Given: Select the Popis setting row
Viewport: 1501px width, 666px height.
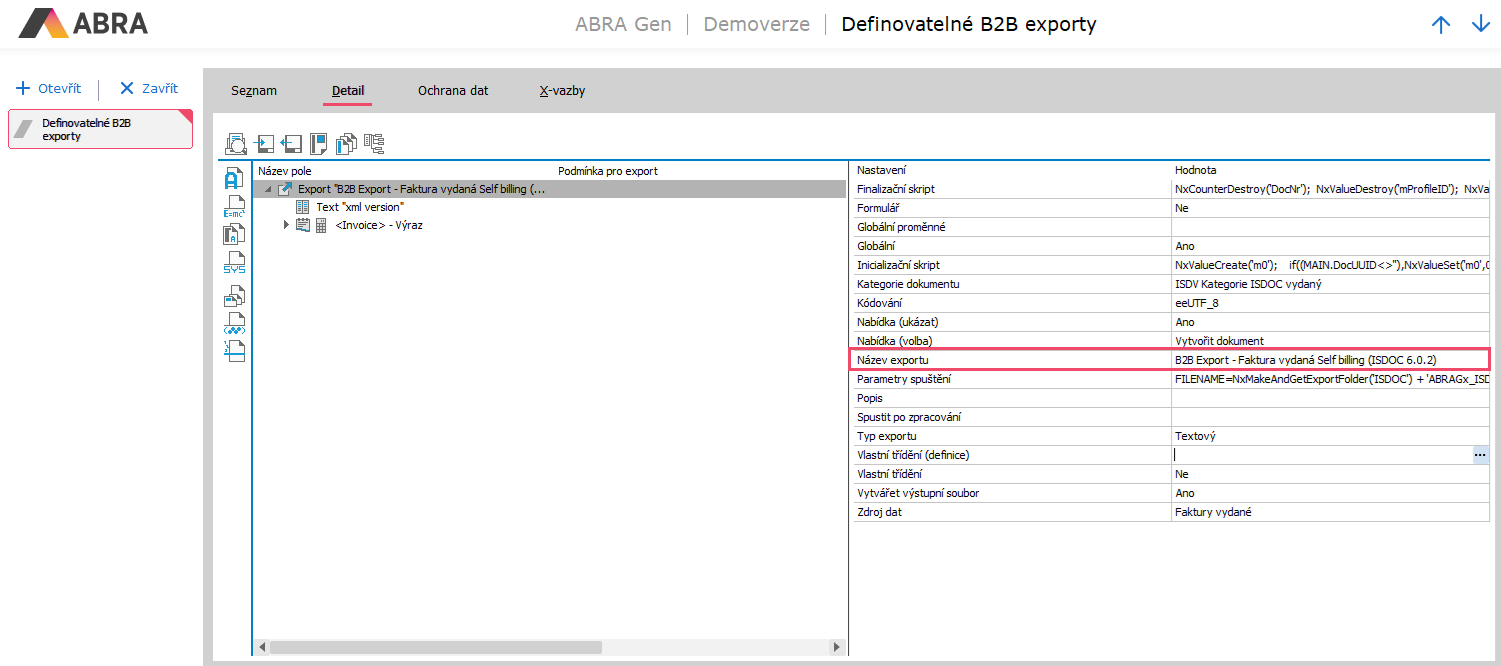Looking at the screenshot, I should click(1171, 398).
